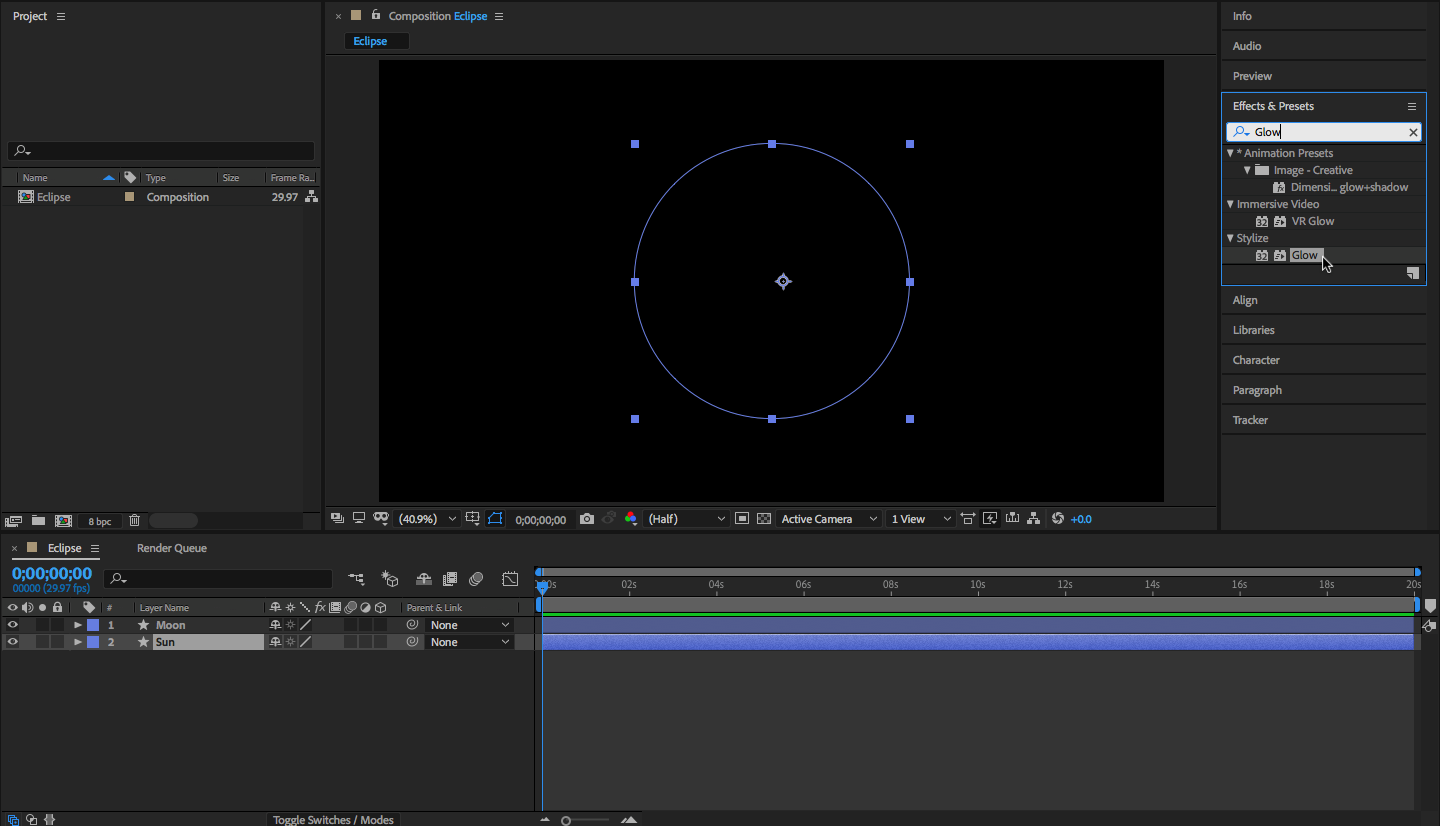The height and width of the screenshot is (826, 1440).
Task: Enable Motion Blur for the timeline
Action: click(x=476, y=579)
